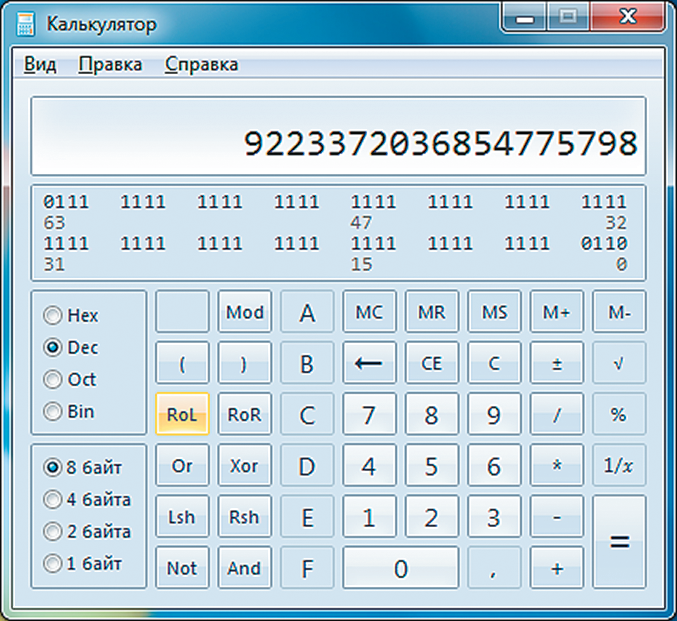Click the square root button
The width and height of the screenshot is (677, 621).
[x=618, y=363]
